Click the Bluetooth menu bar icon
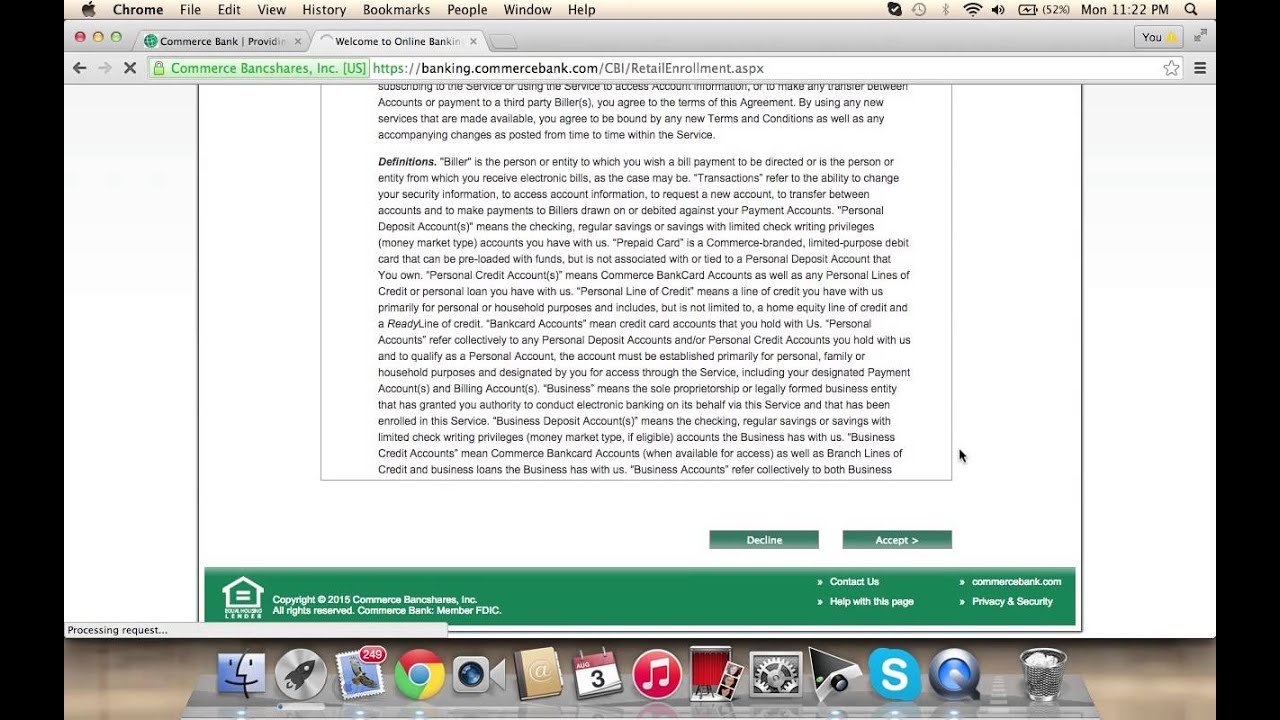Screen dimensions: 1280x720 coord(945,9)
